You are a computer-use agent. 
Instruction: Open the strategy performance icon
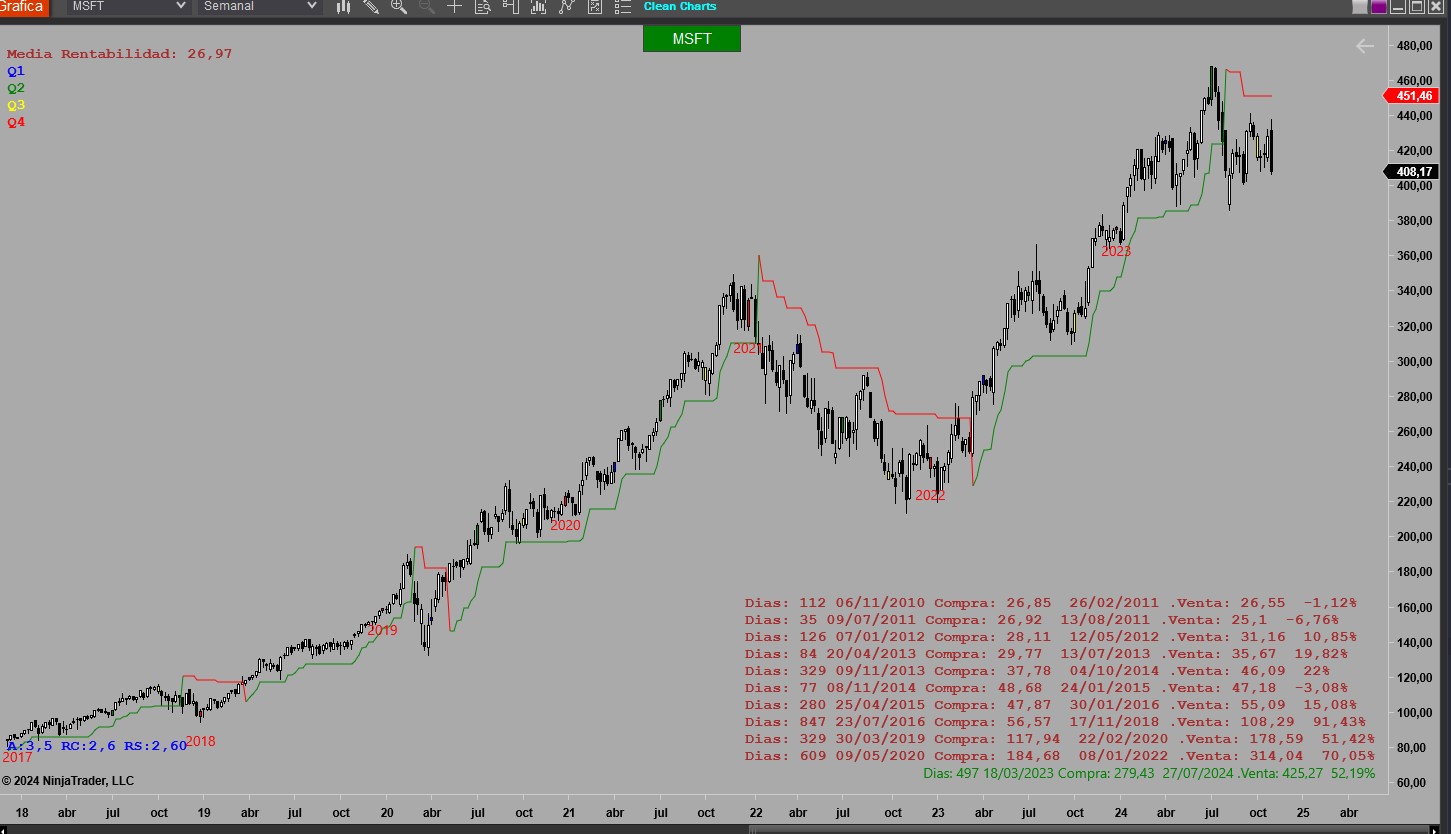pos(595,7)
